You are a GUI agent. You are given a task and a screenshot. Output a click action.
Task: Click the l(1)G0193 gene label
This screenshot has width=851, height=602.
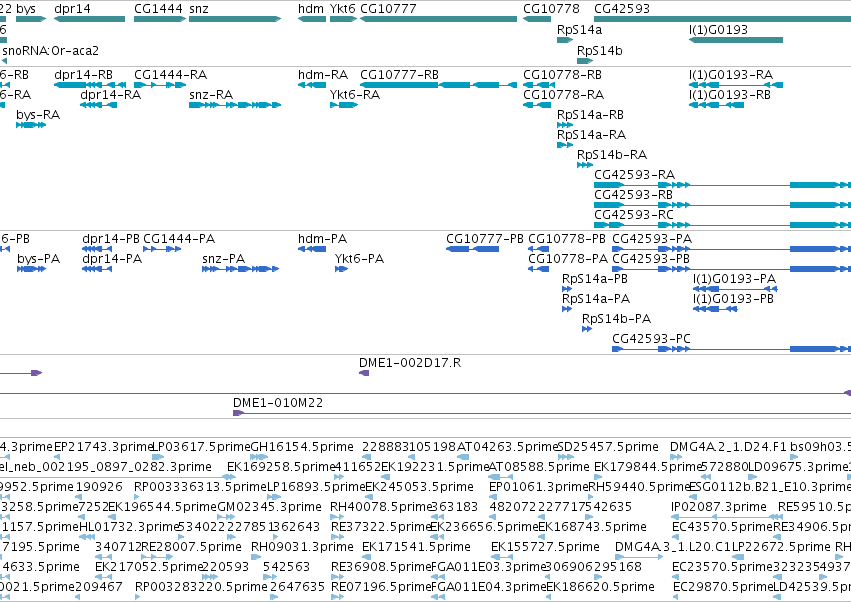(x=718, y=29)
